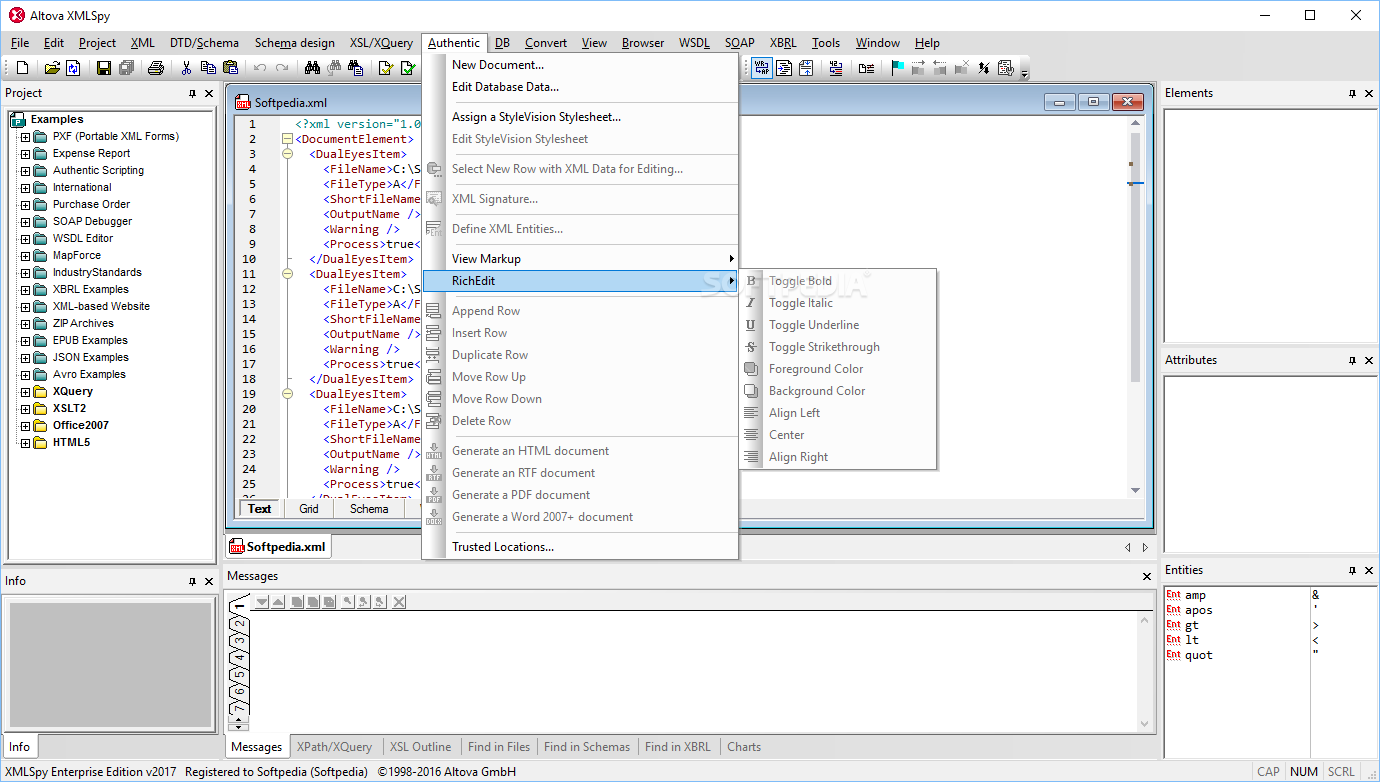Click the Find binoculars icon
1380x782 pixels.
point(312,68)
